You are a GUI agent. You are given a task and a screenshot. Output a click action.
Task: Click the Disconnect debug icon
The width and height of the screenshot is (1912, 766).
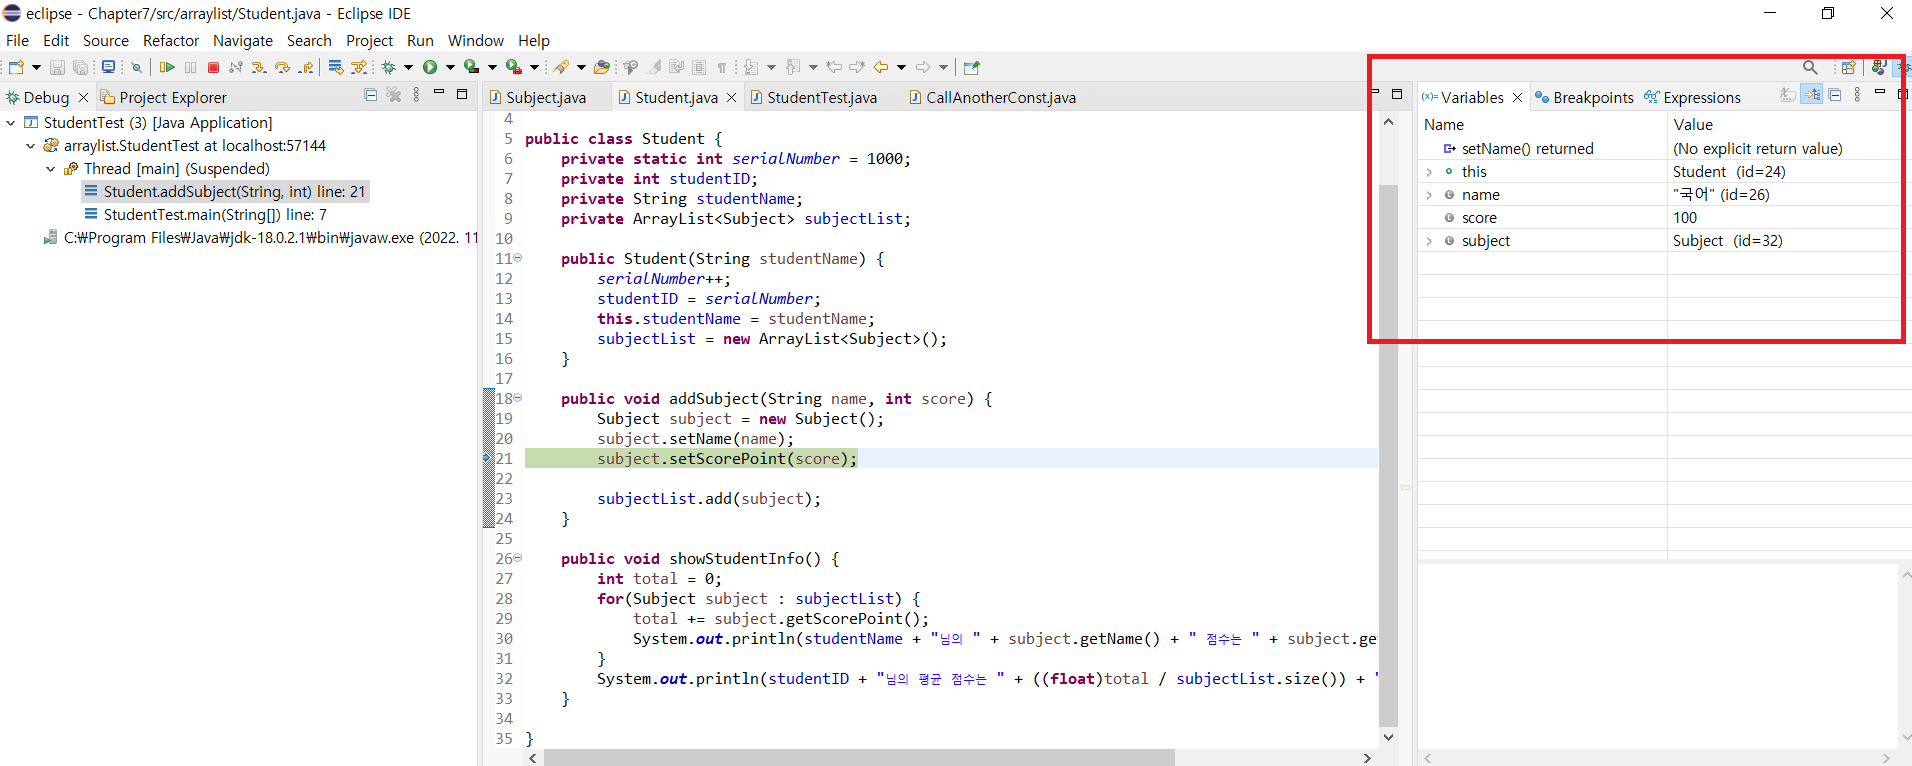[x=236, y=67]
